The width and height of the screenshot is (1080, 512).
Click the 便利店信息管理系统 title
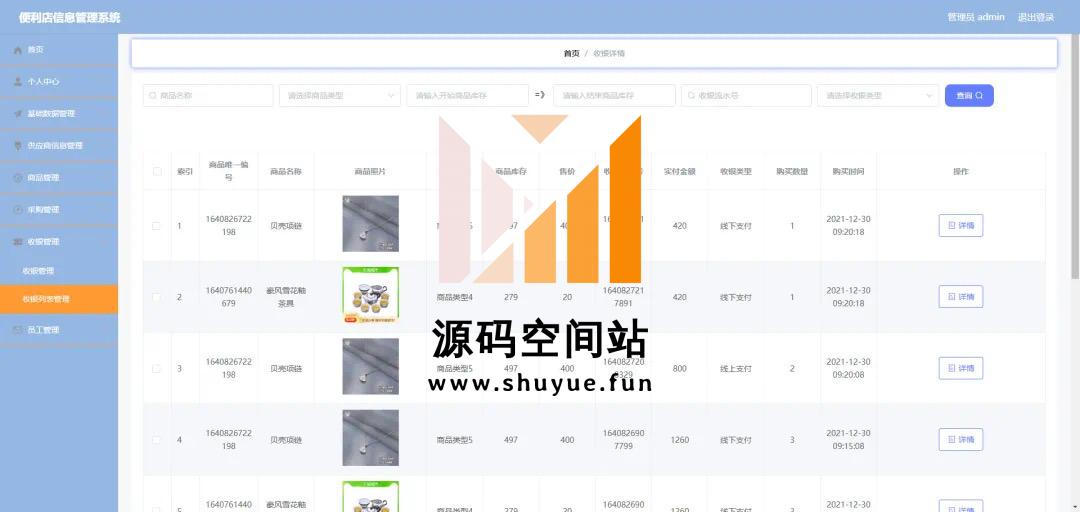[x=70, y=17]
